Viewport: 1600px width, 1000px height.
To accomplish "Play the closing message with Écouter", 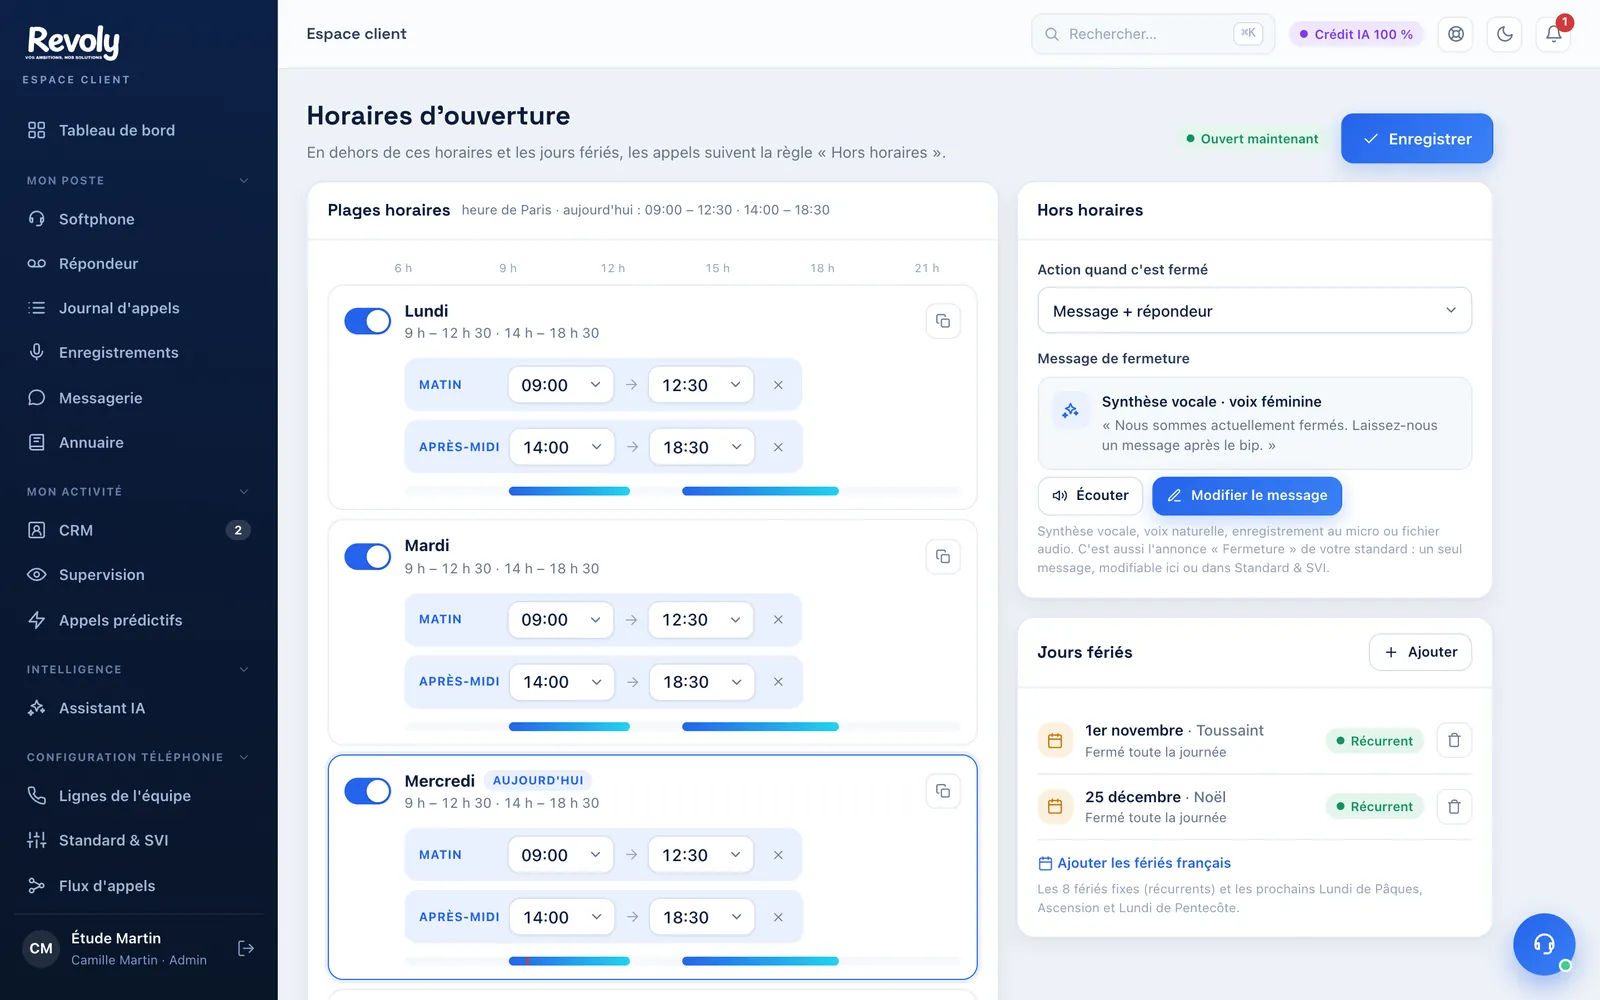I will (x=1090, y=495).
